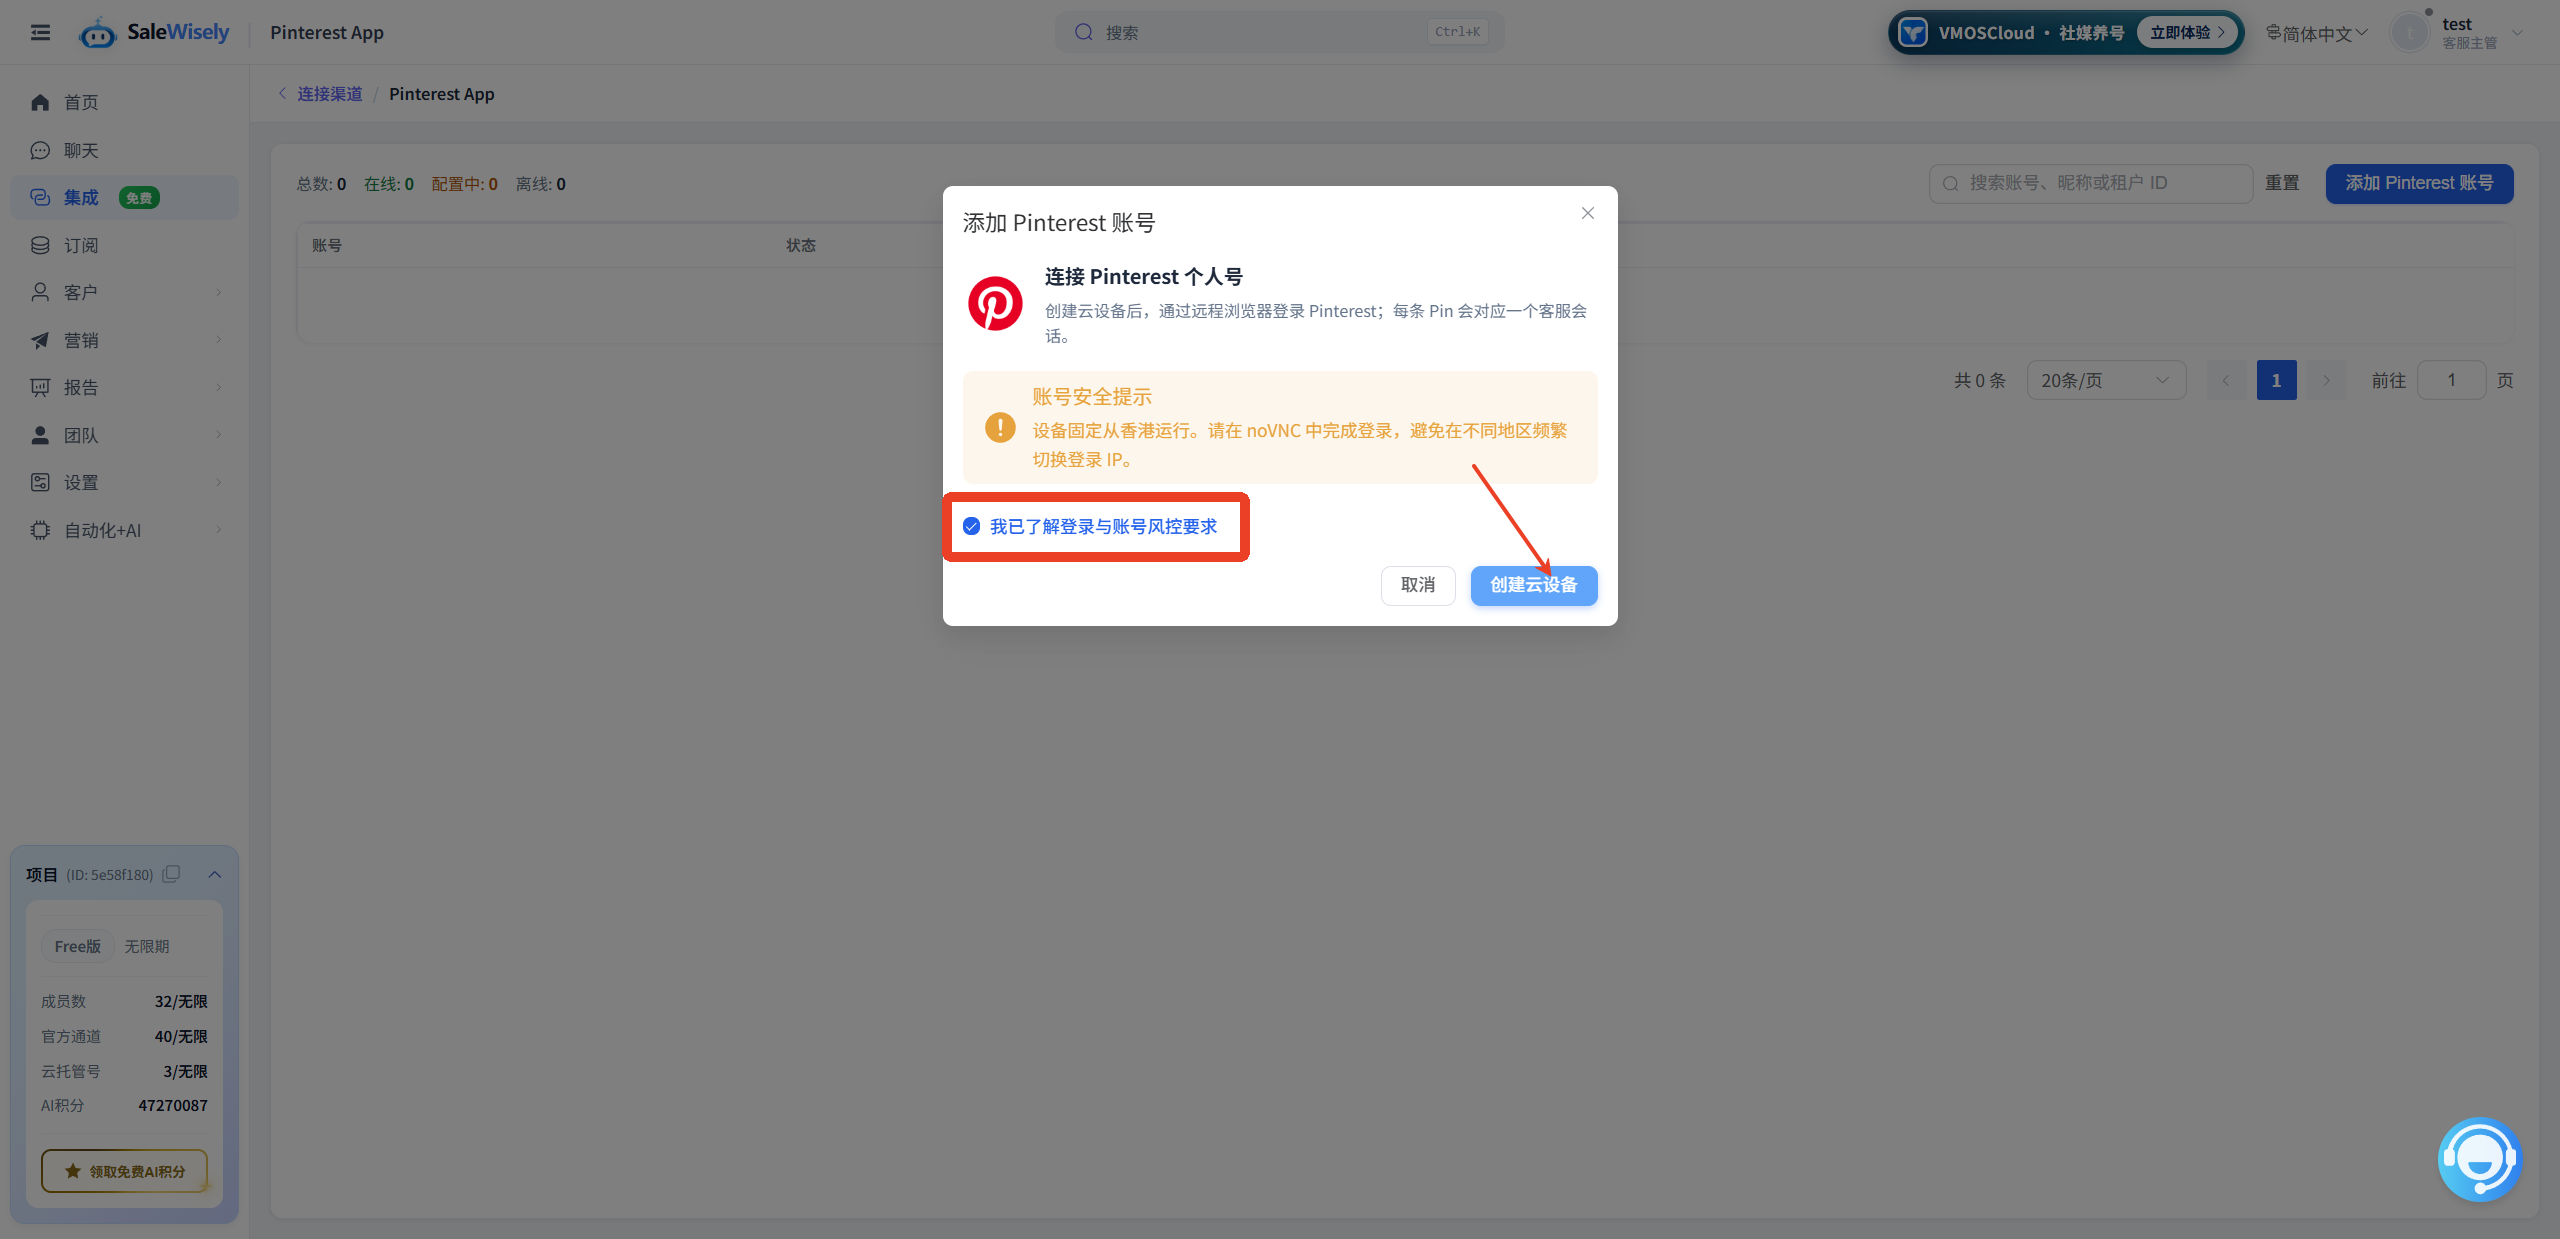
Task: Copy the project ID with copy icon
Action: point(171,875)
